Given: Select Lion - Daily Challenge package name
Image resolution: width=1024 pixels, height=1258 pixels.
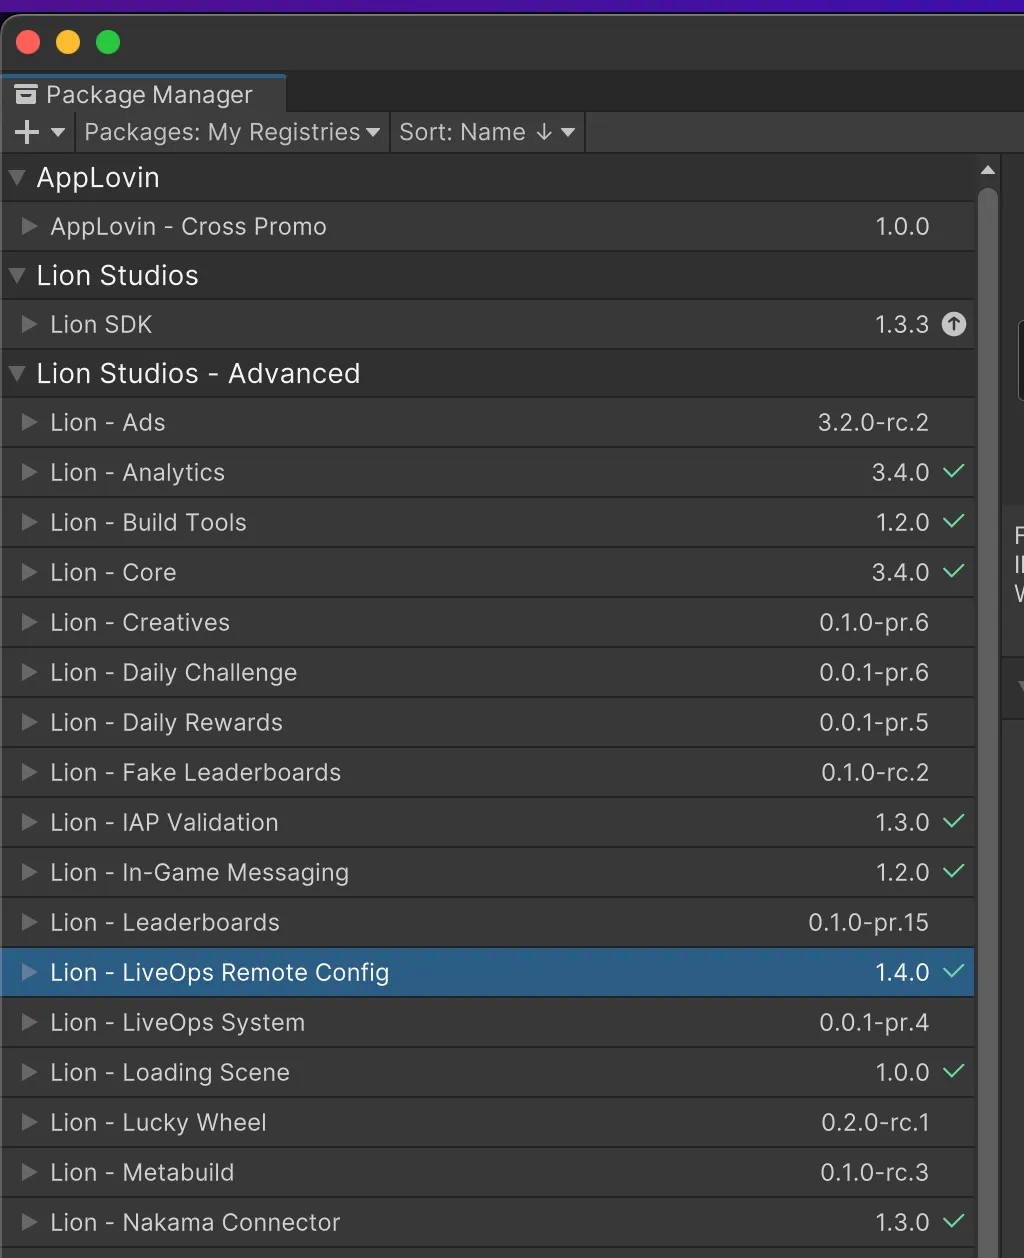Looking at the screenshot, I should 174,673.
